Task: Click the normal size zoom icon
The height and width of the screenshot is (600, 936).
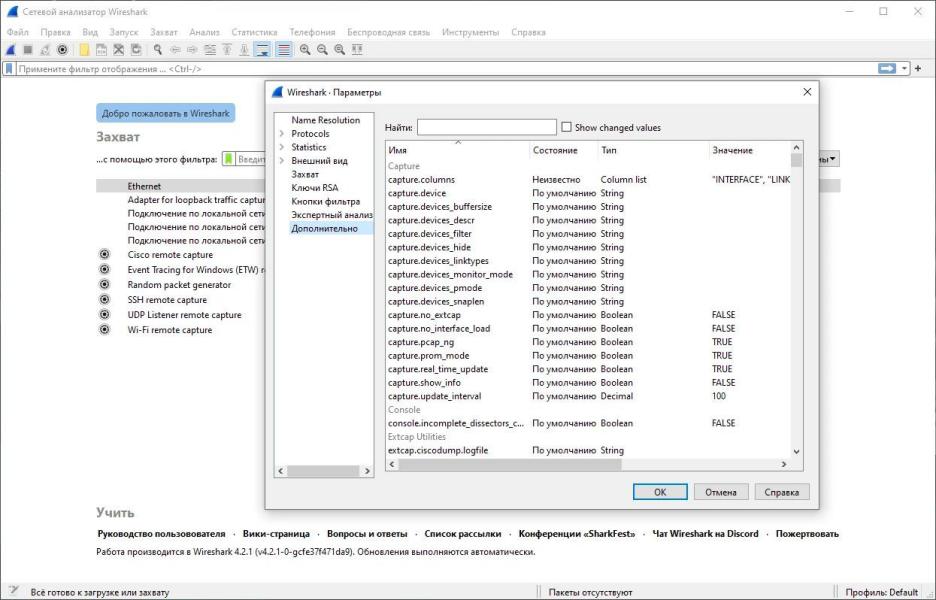Action: coord(340,50)
